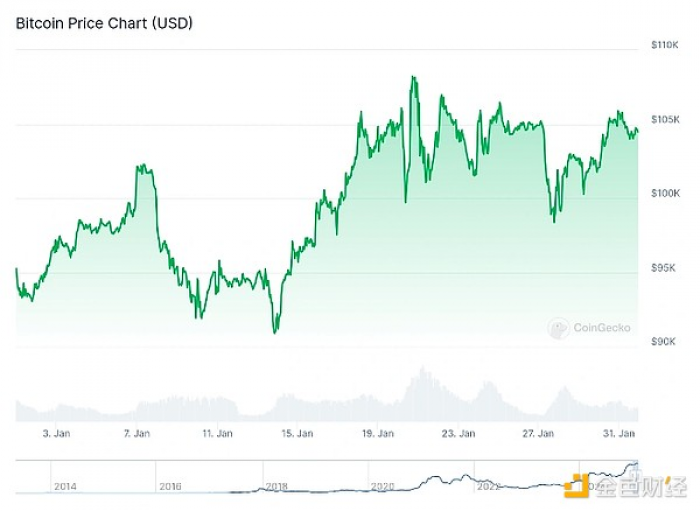Click the $100K price axis label
Viewport: 700px width, 511px height.
coord(666,193)
